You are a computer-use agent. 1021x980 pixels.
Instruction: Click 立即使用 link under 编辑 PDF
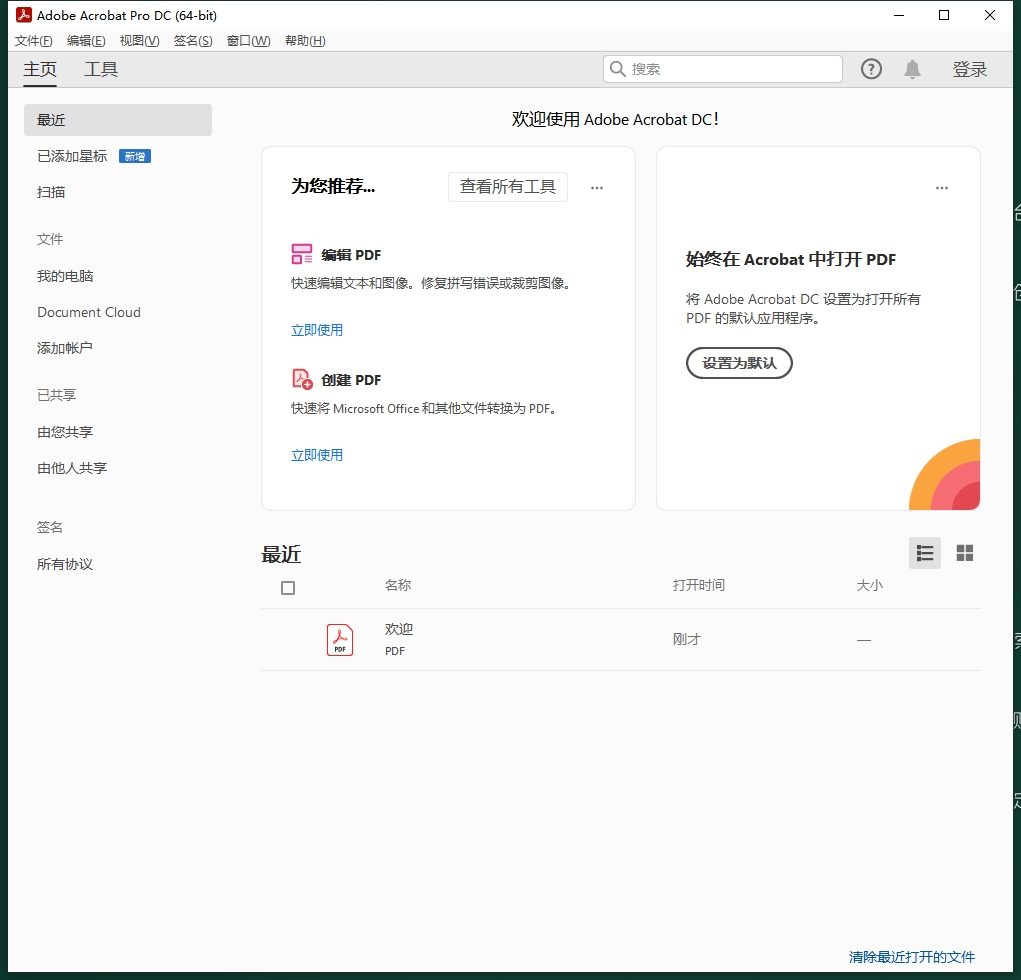317,330
